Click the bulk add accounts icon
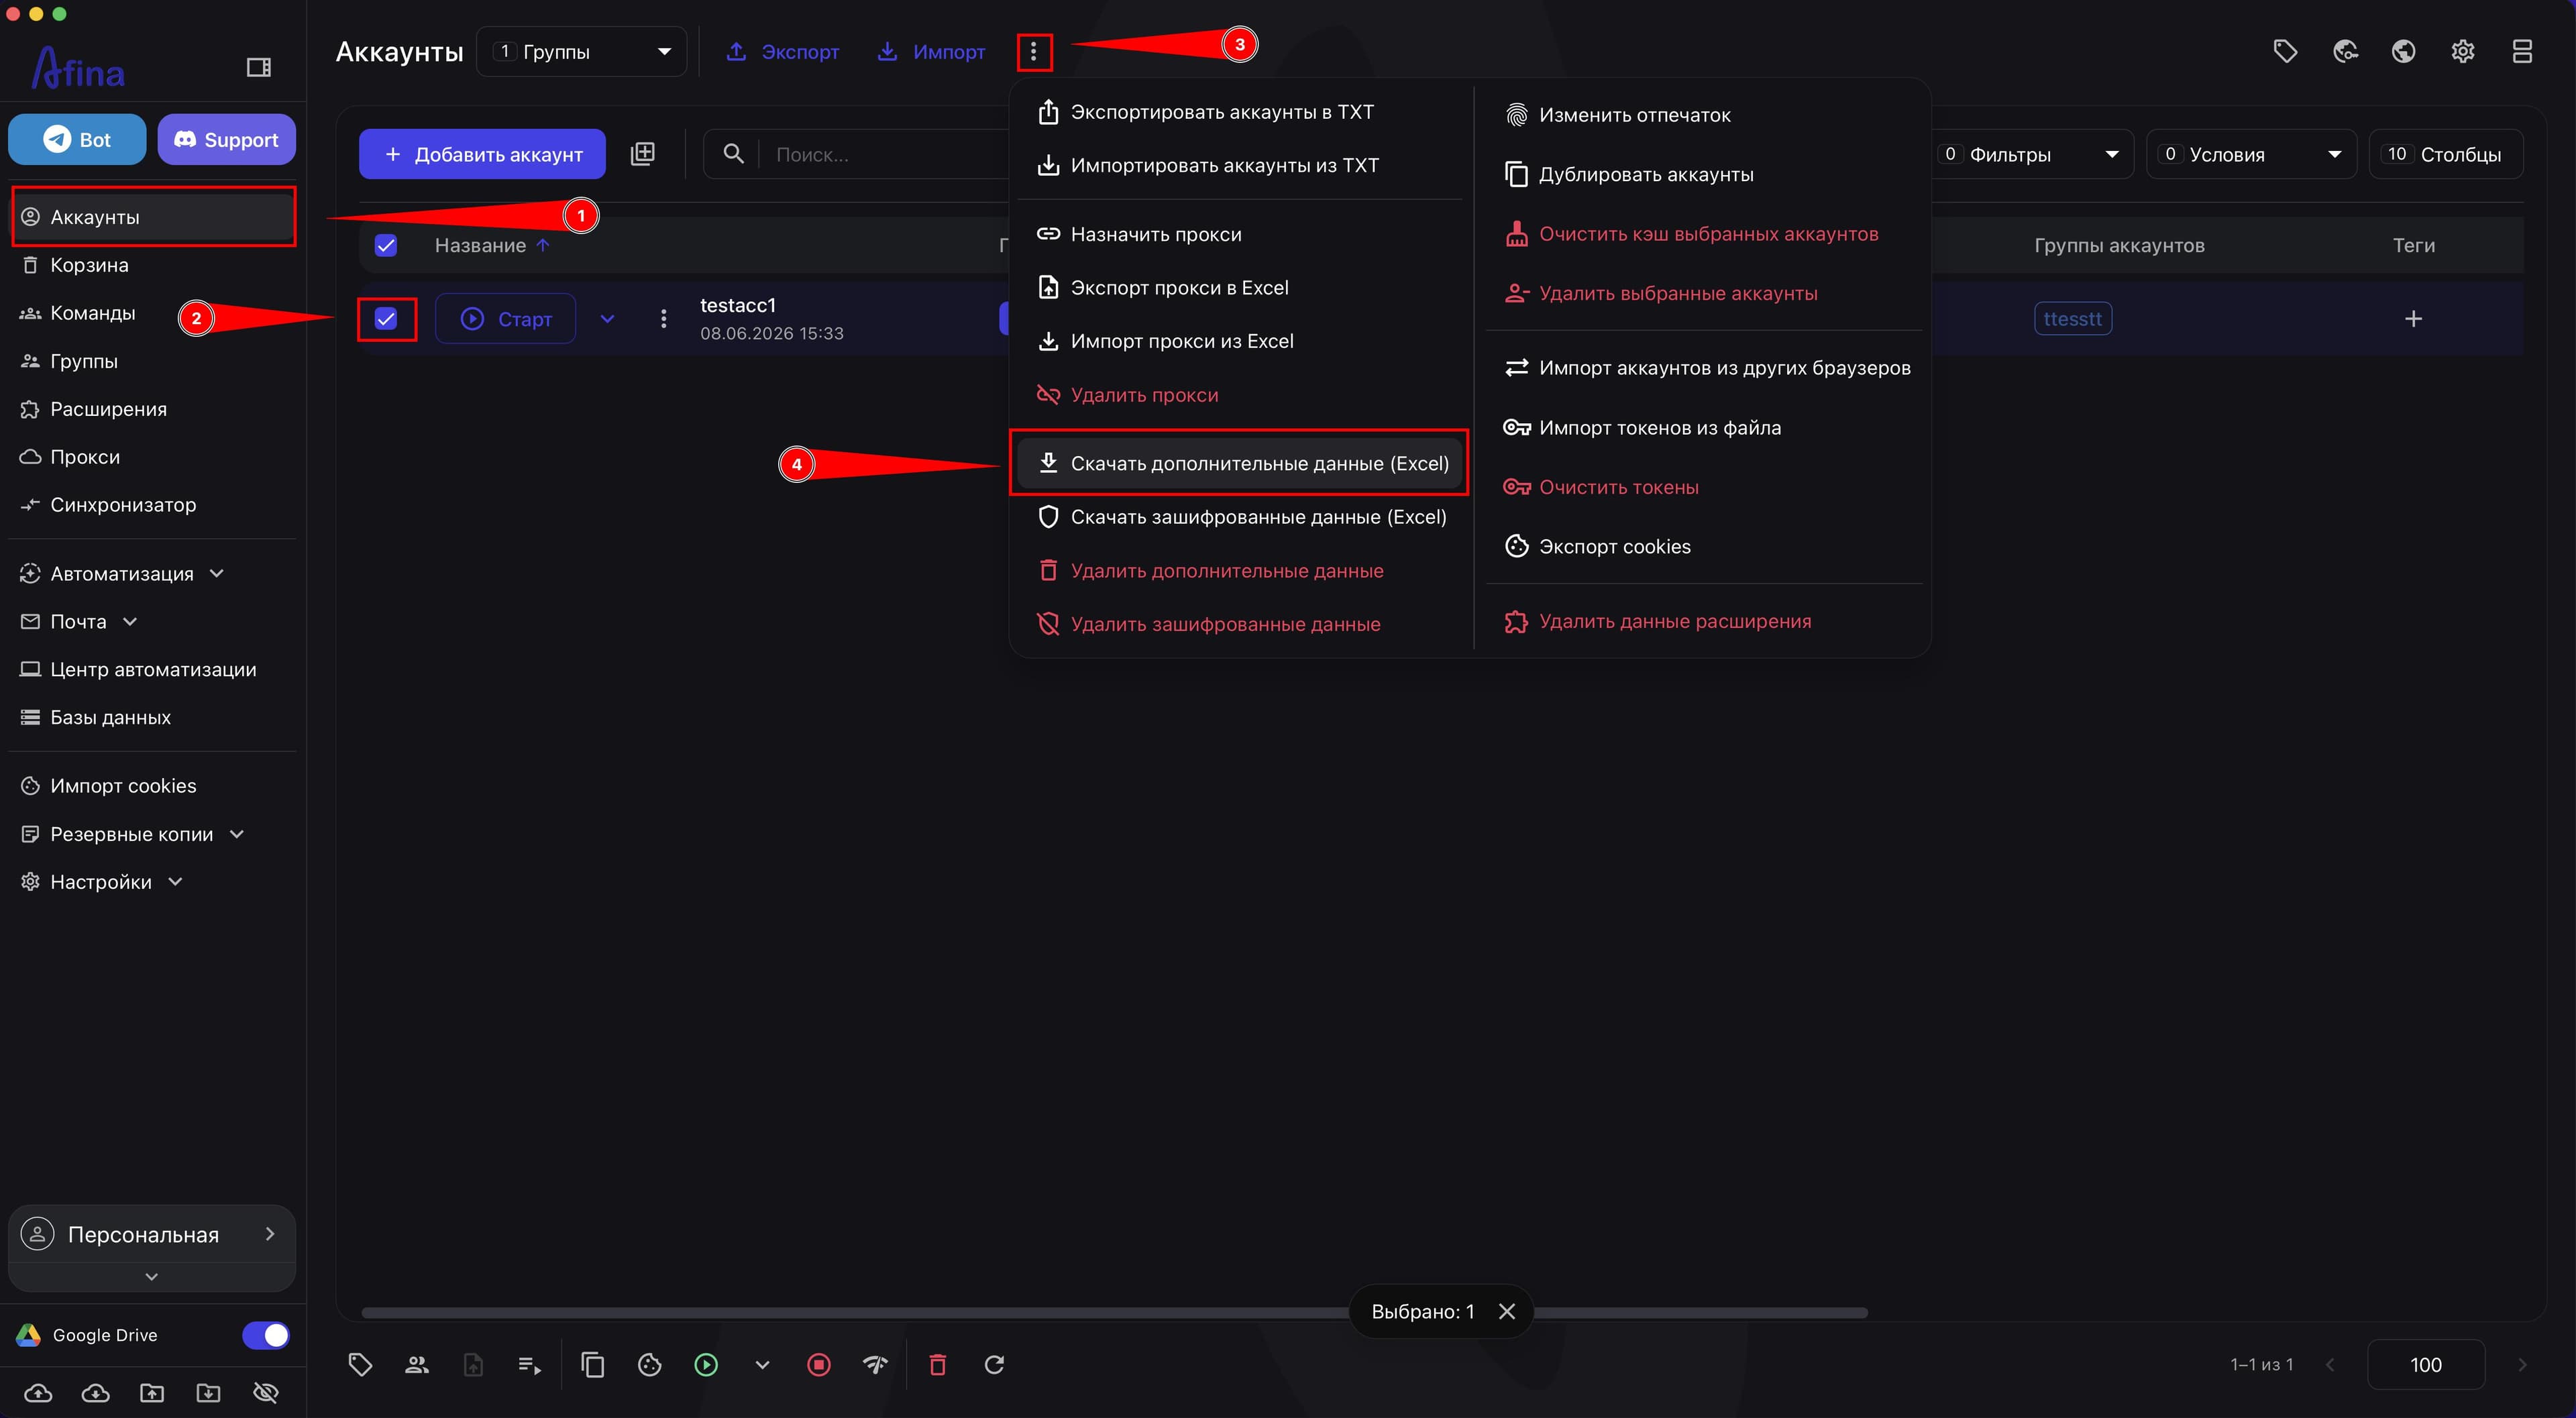 click(643, 154)
